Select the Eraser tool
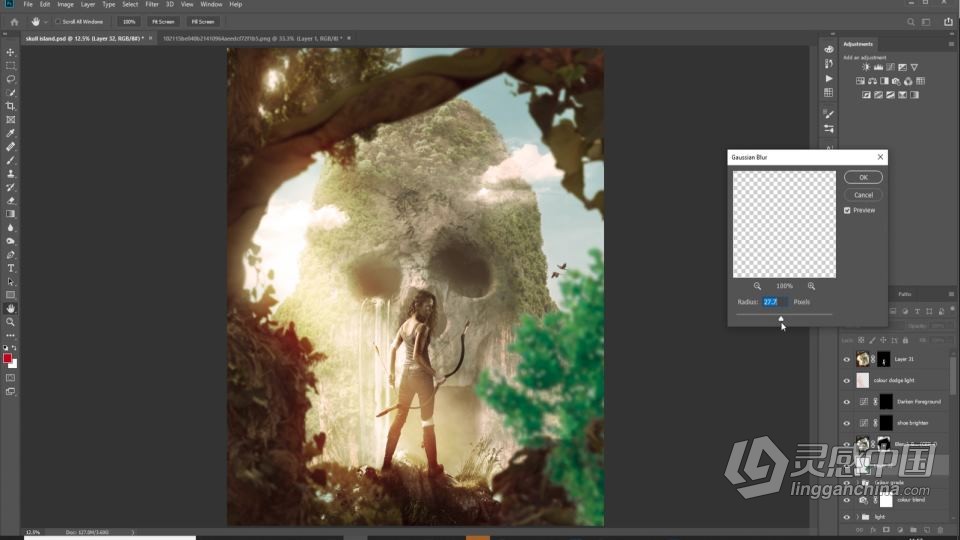Viewport: 960px width, 540px height. [x=10, y=200]
